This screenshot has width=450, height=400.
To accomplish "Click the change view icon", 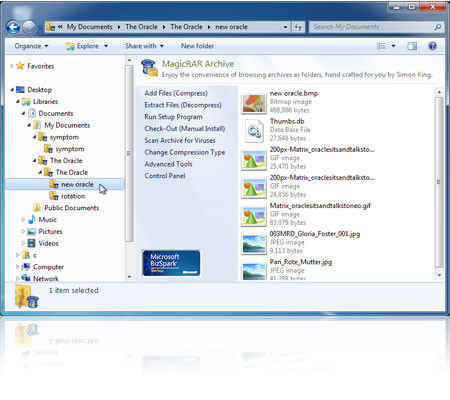I will (x=381, y=46).
